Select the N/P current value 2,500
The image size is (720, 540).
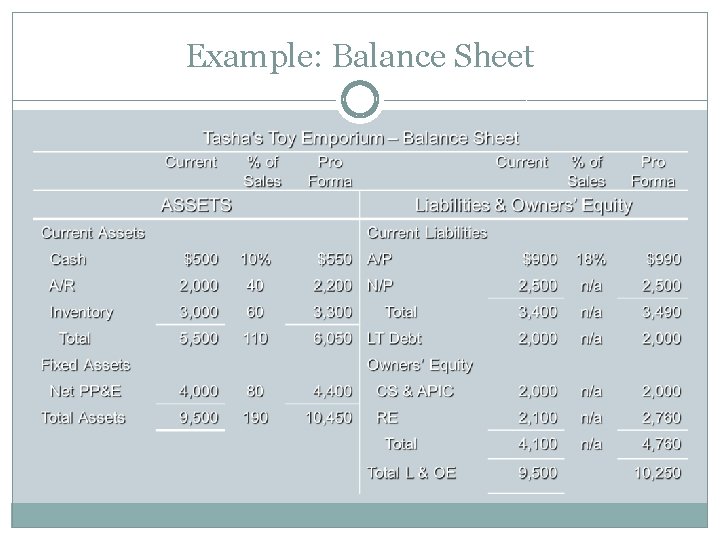pos(538,286)
